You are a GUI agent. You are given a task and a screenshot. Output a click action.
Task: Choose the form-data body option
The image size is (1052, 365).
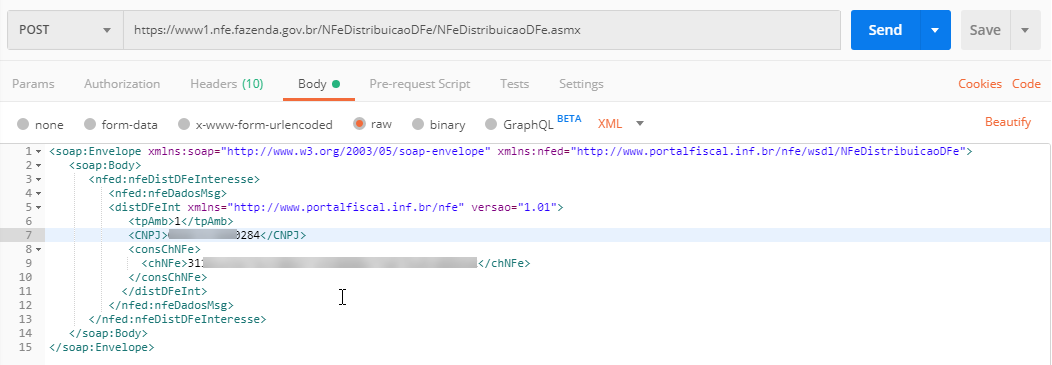pyautogui.click(x=121, y=124)
